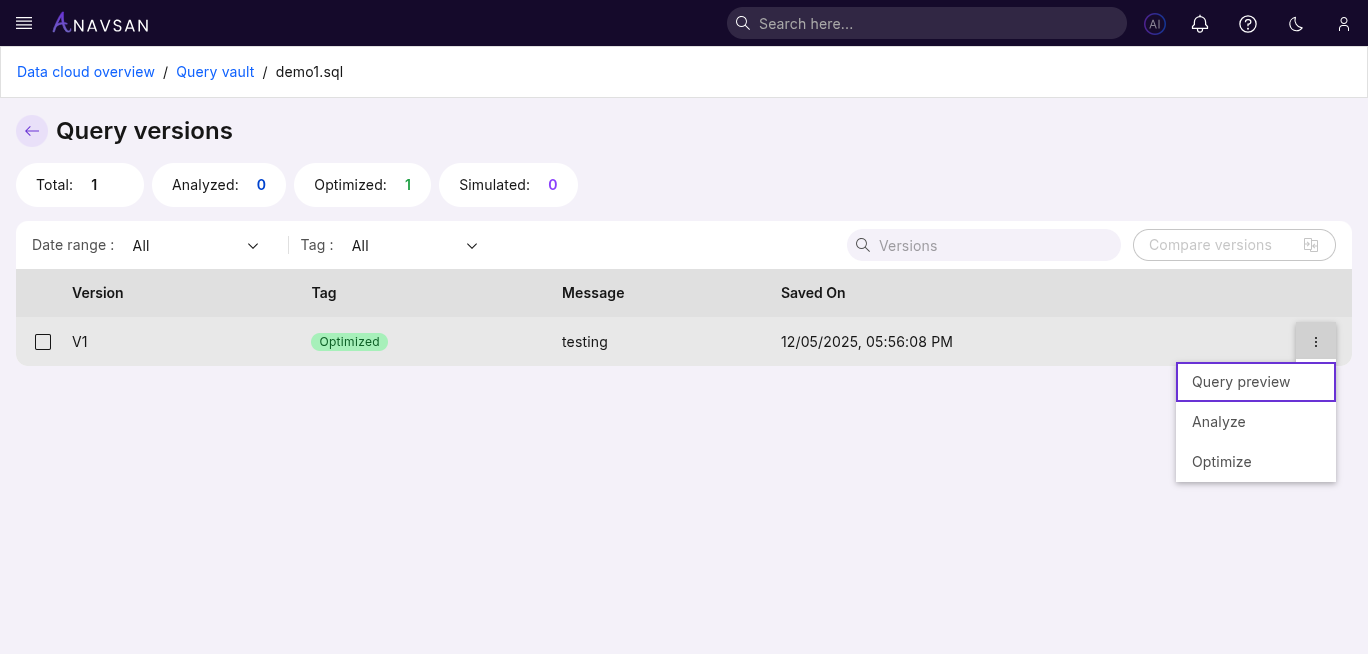Viewport: 1368px width, 654px height.
Task: Toggle dark mode with the moon icon
Action: pyautogui.click(x=1296, y=23)
